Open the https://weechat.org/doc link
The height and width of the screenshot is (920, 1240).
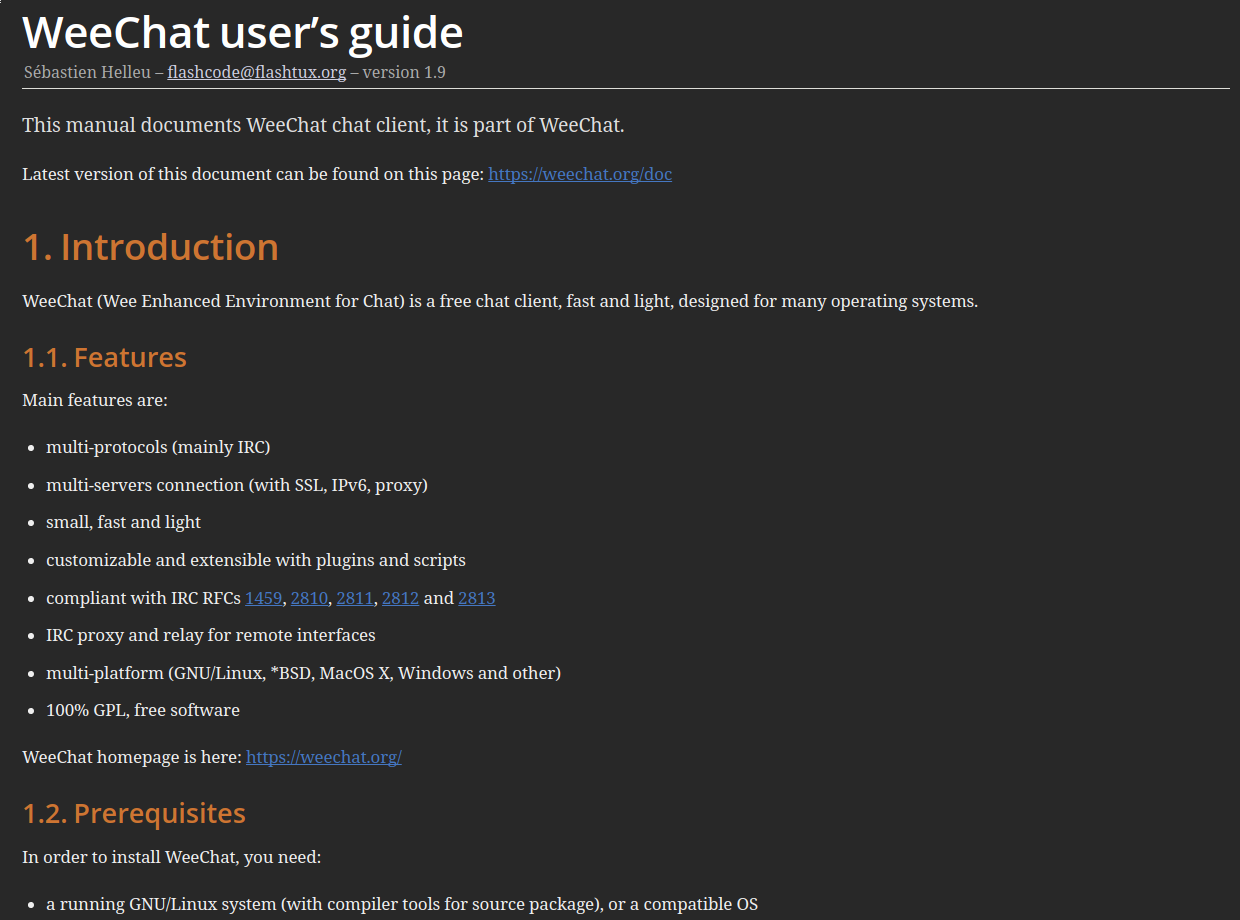tap(580, 174)
